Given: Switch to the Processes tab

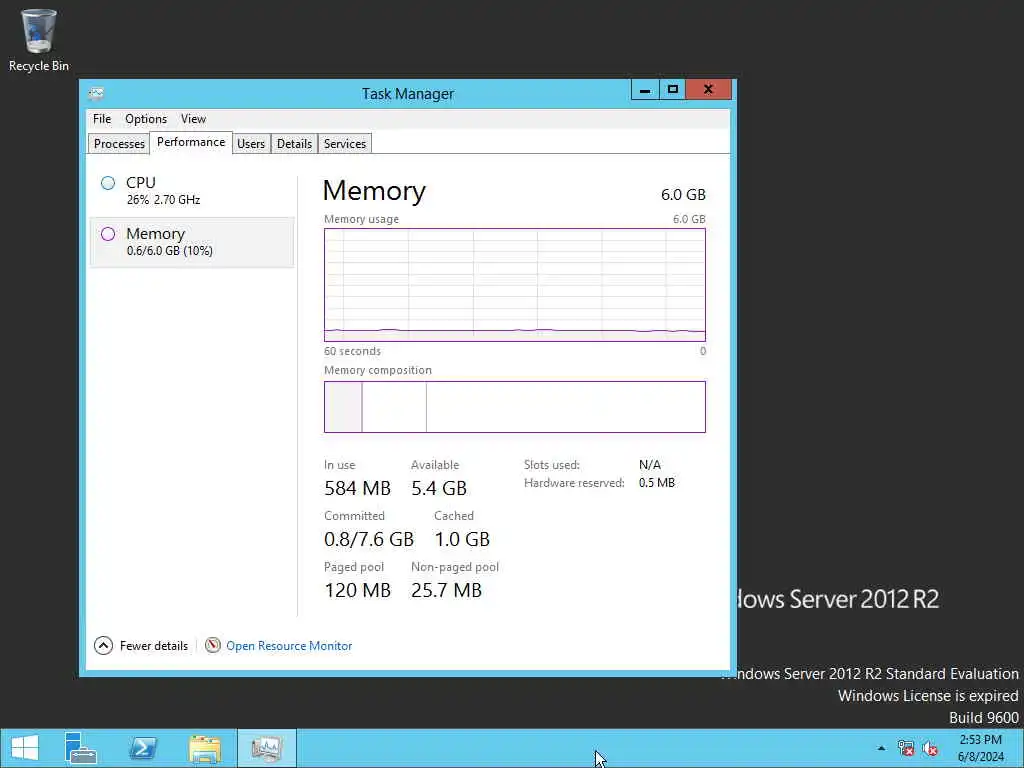Looking at the screenshot, I should [119, 144].
